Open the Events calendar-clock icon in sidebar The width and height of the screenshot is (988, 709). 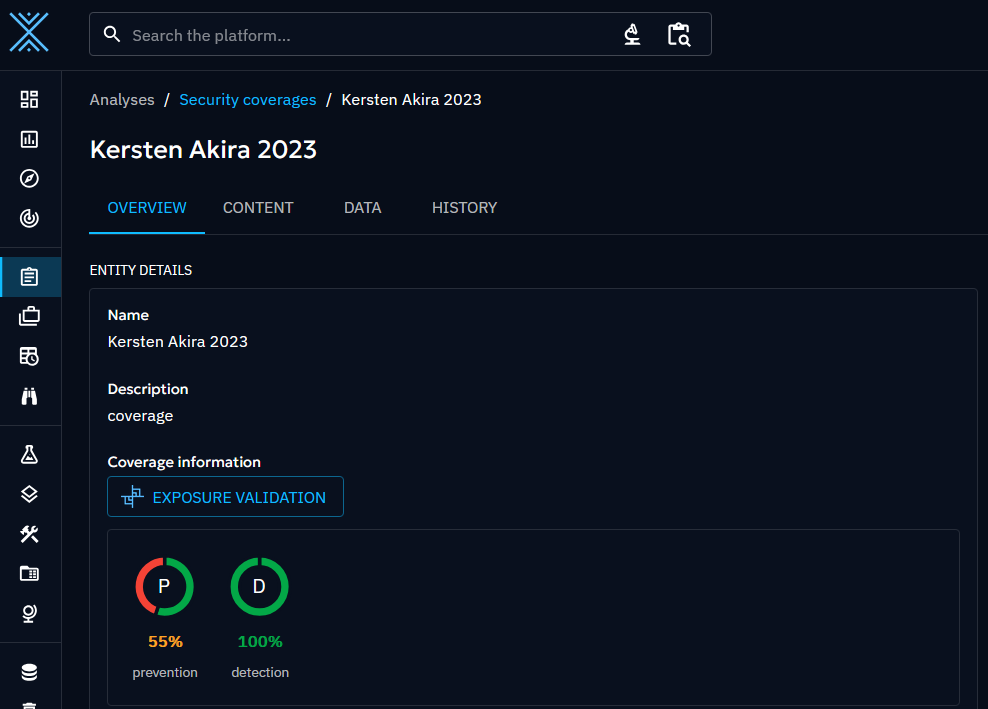tap(29, 356)
